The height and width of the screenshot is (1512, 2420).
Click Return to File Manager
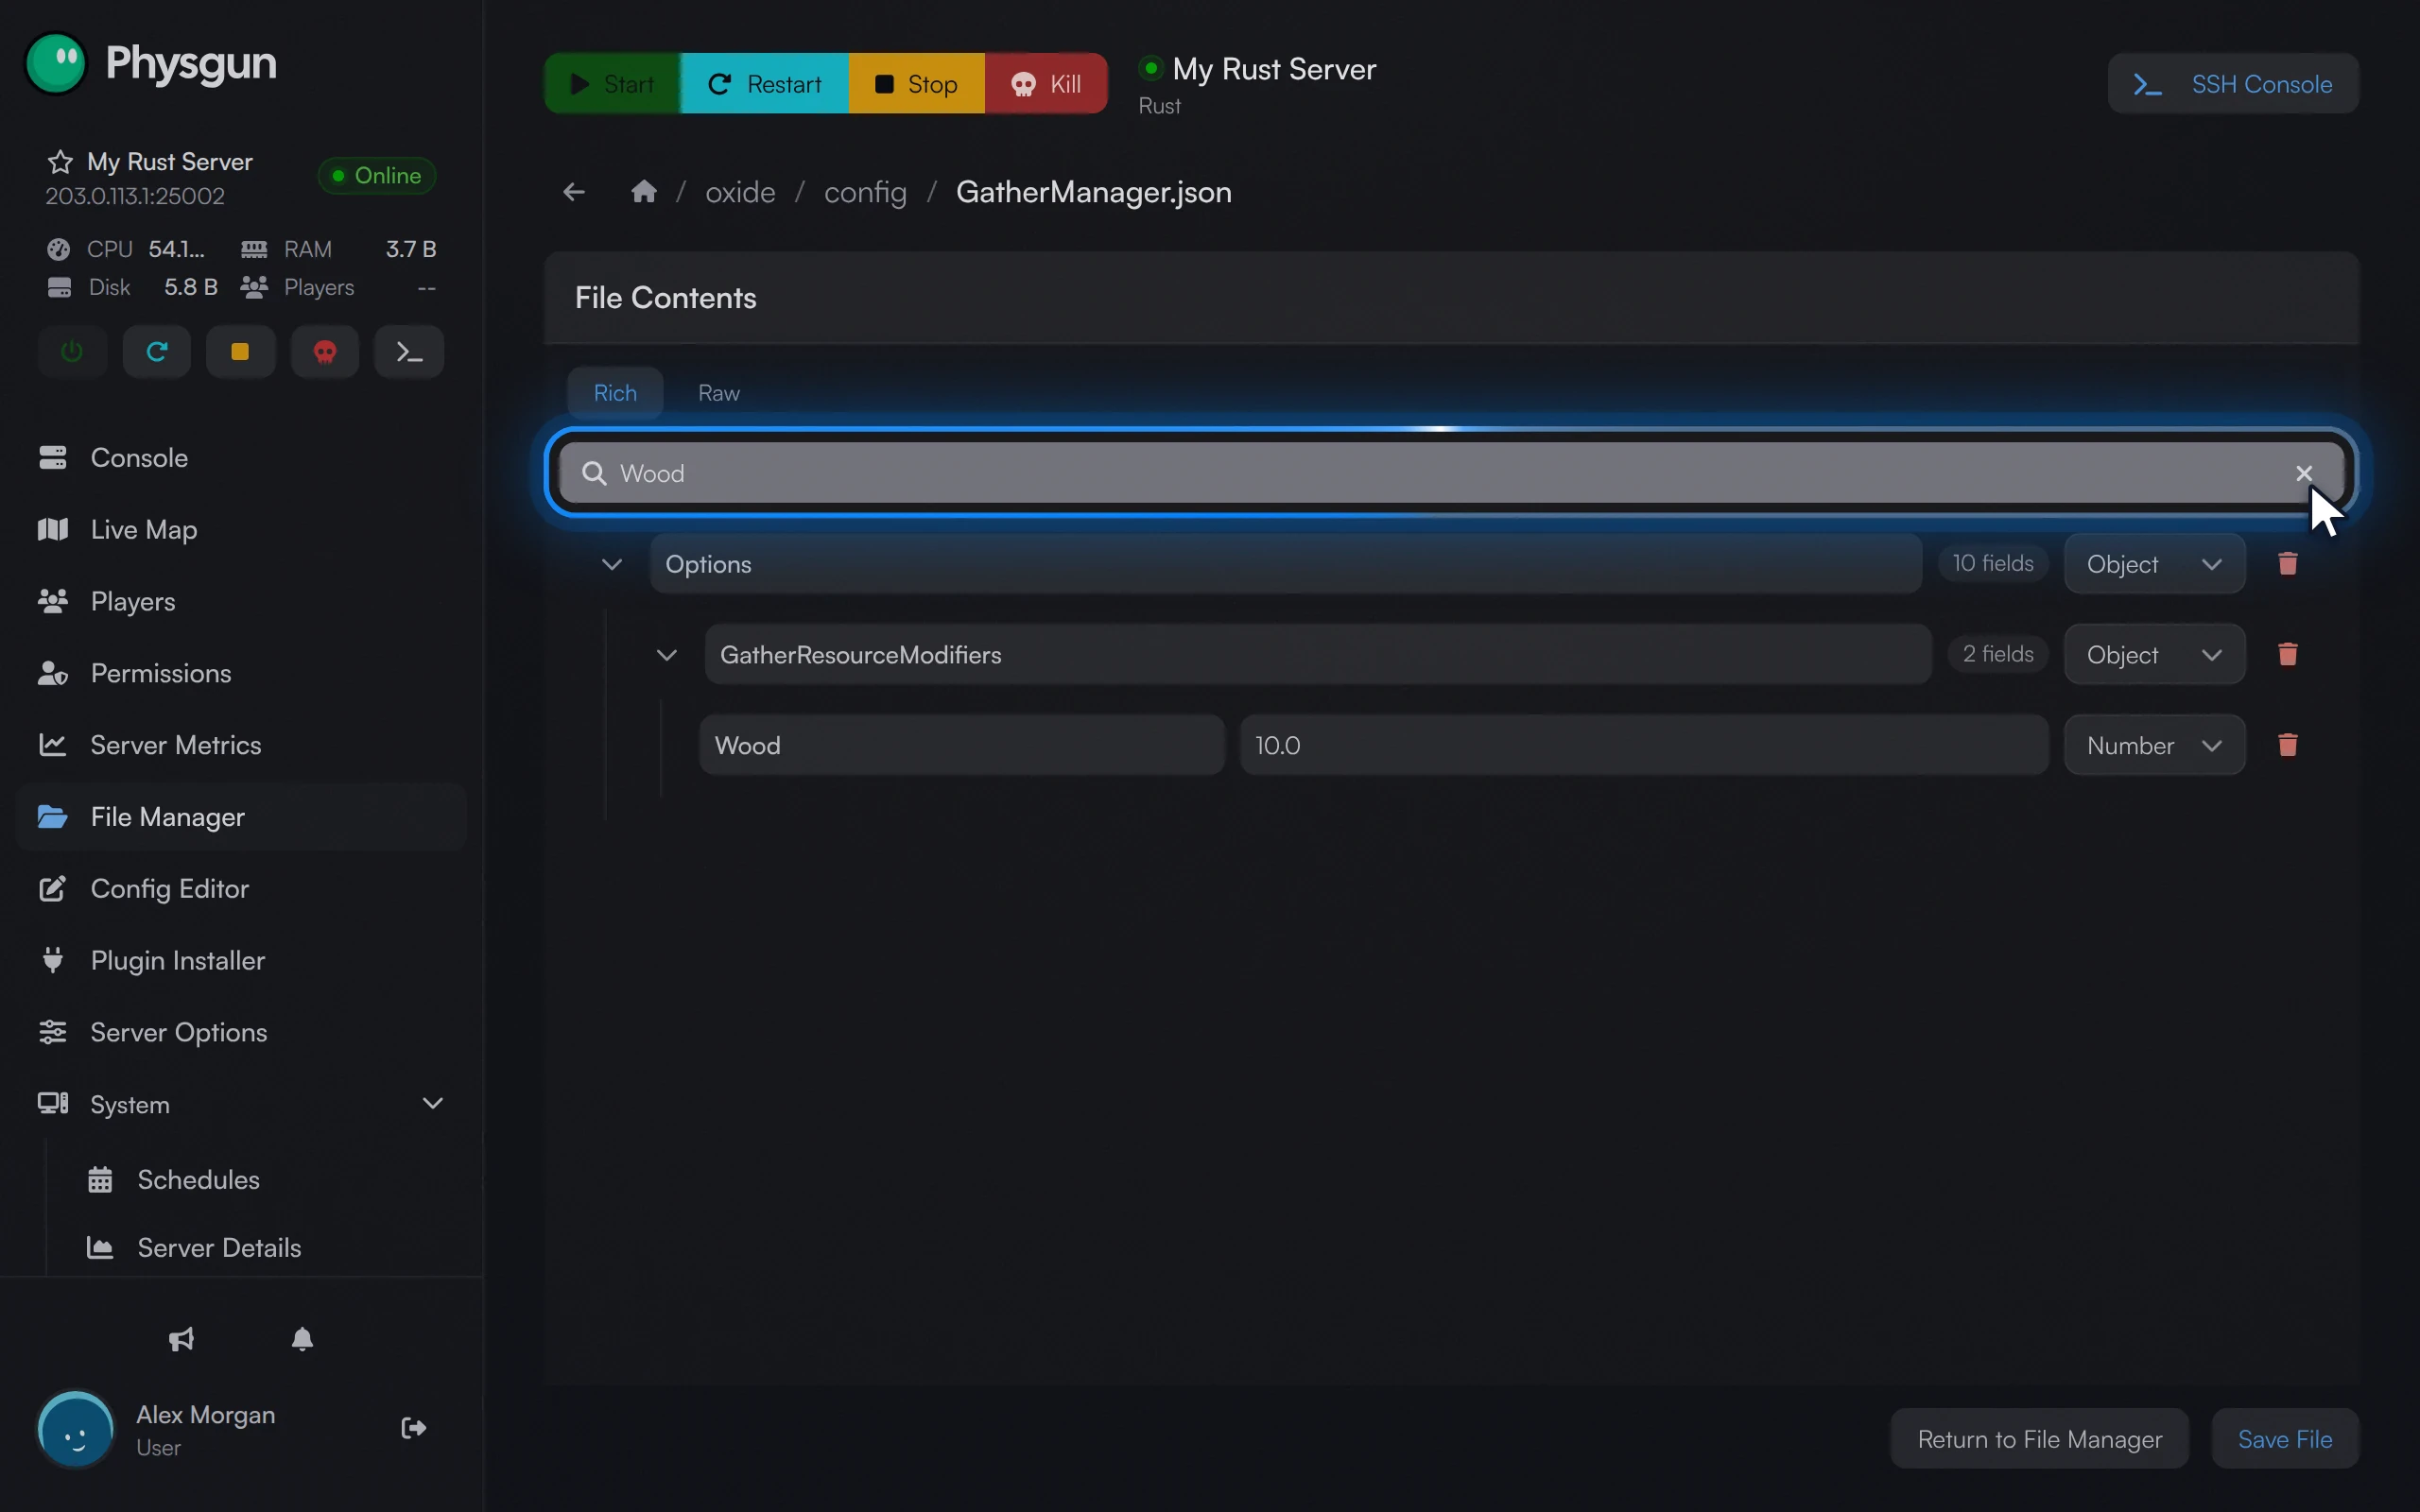coord(2039,1439)
